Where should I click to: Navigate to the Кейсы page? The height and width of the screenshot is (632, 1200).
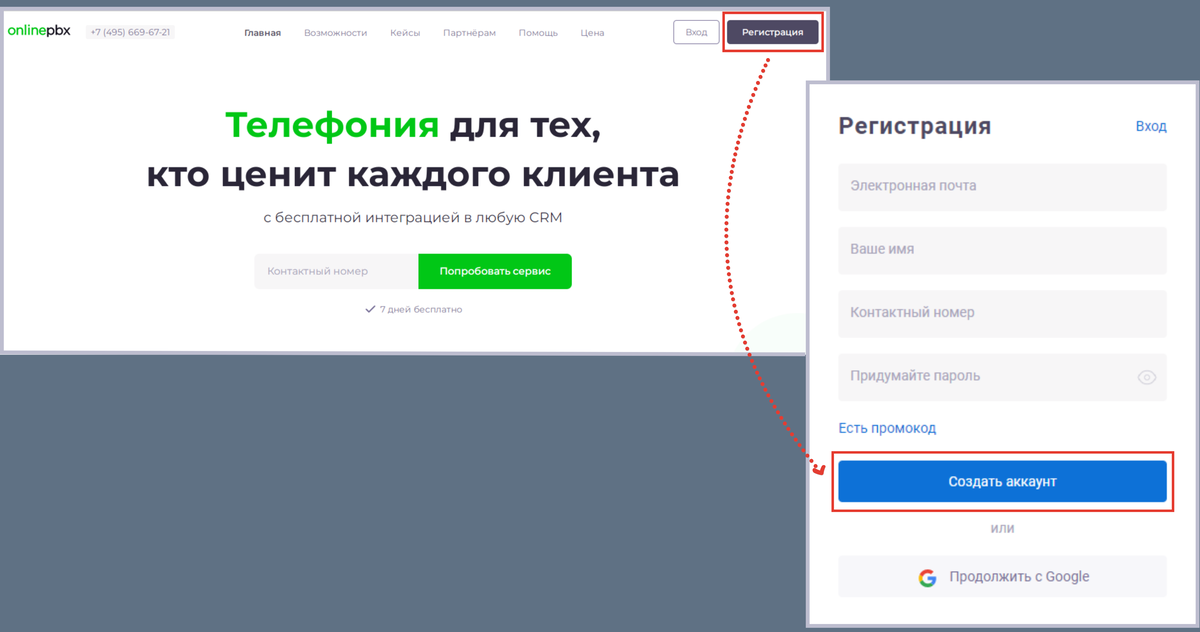coord(405,32)
